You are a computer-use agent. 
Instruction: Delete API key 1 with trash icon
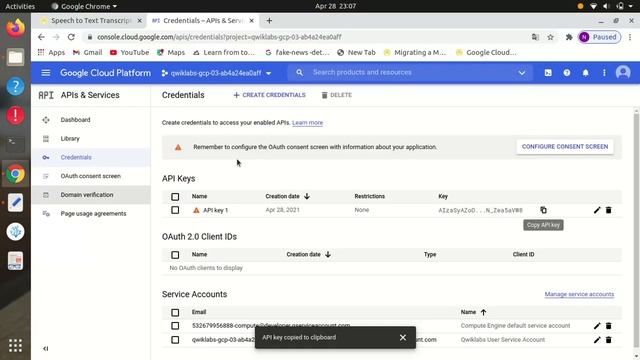click(608, 210)
